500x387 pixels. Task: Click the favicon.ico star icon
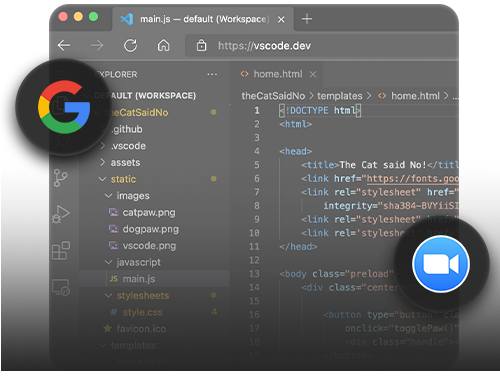(107, 329)
